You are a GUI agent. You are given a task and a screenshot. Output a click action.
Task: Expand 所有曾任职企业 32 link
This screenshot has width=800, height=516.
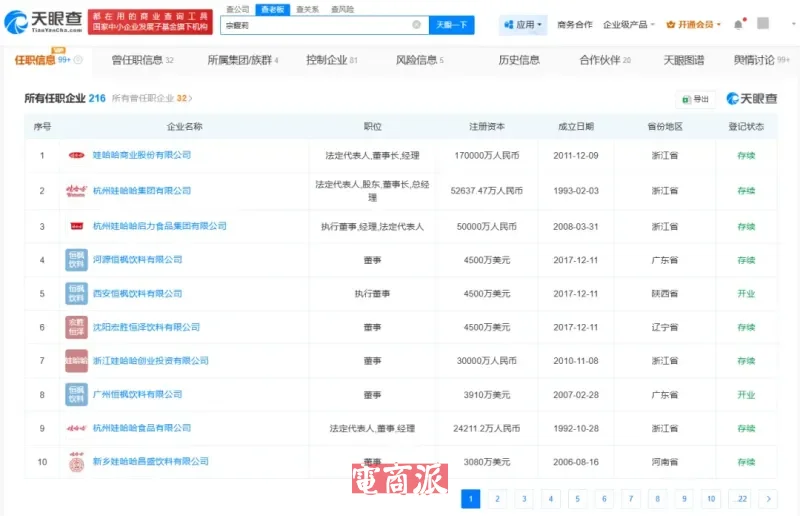point(152,98)
